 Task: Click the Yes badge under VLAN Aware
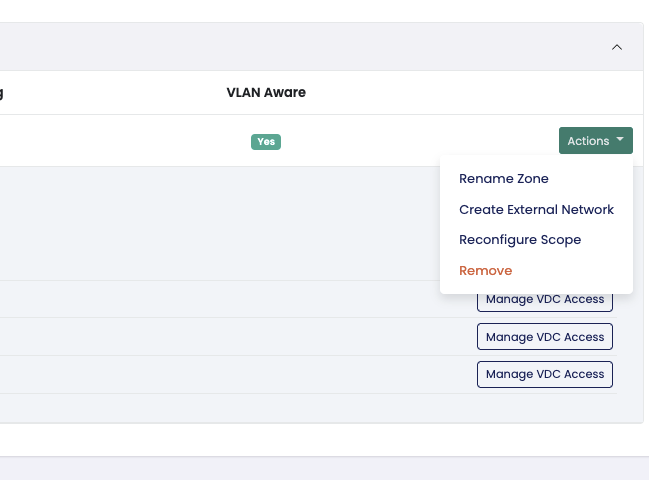pyautogui.click(x=266, y=142)
